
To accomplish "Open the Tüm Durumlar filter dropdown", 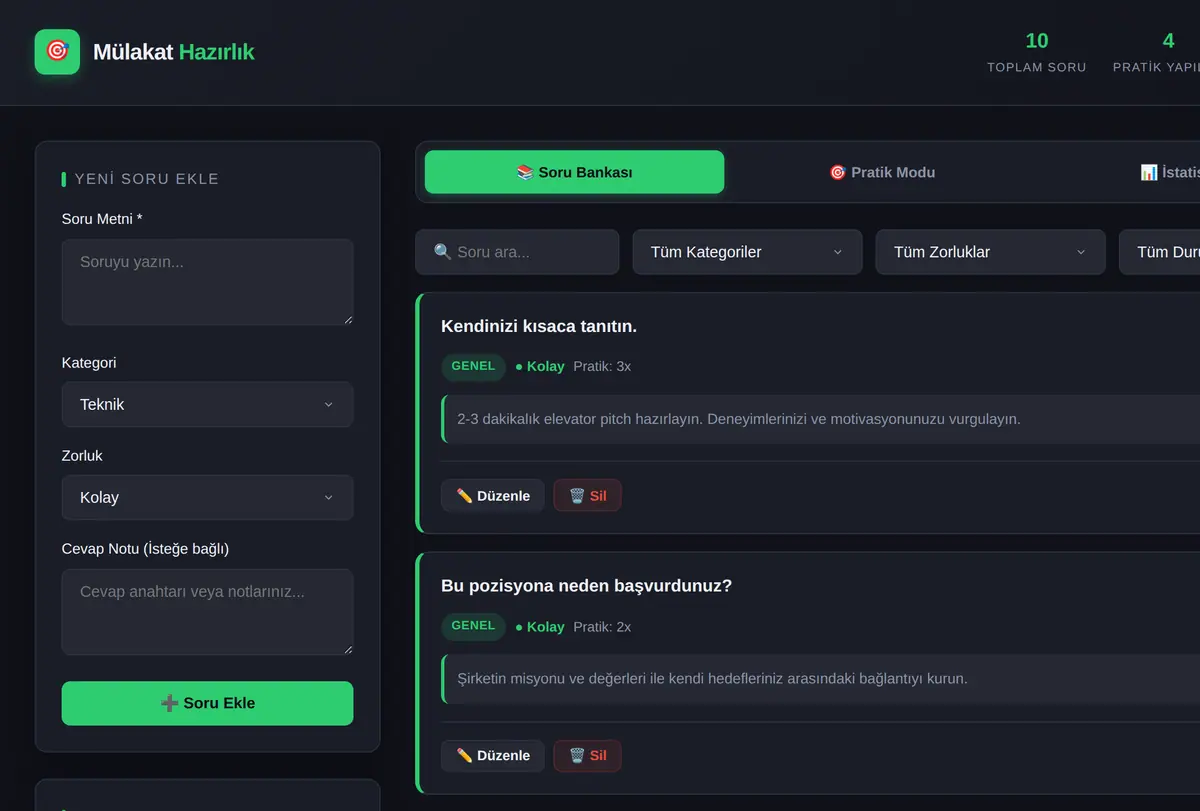I will click(1160, 252).
